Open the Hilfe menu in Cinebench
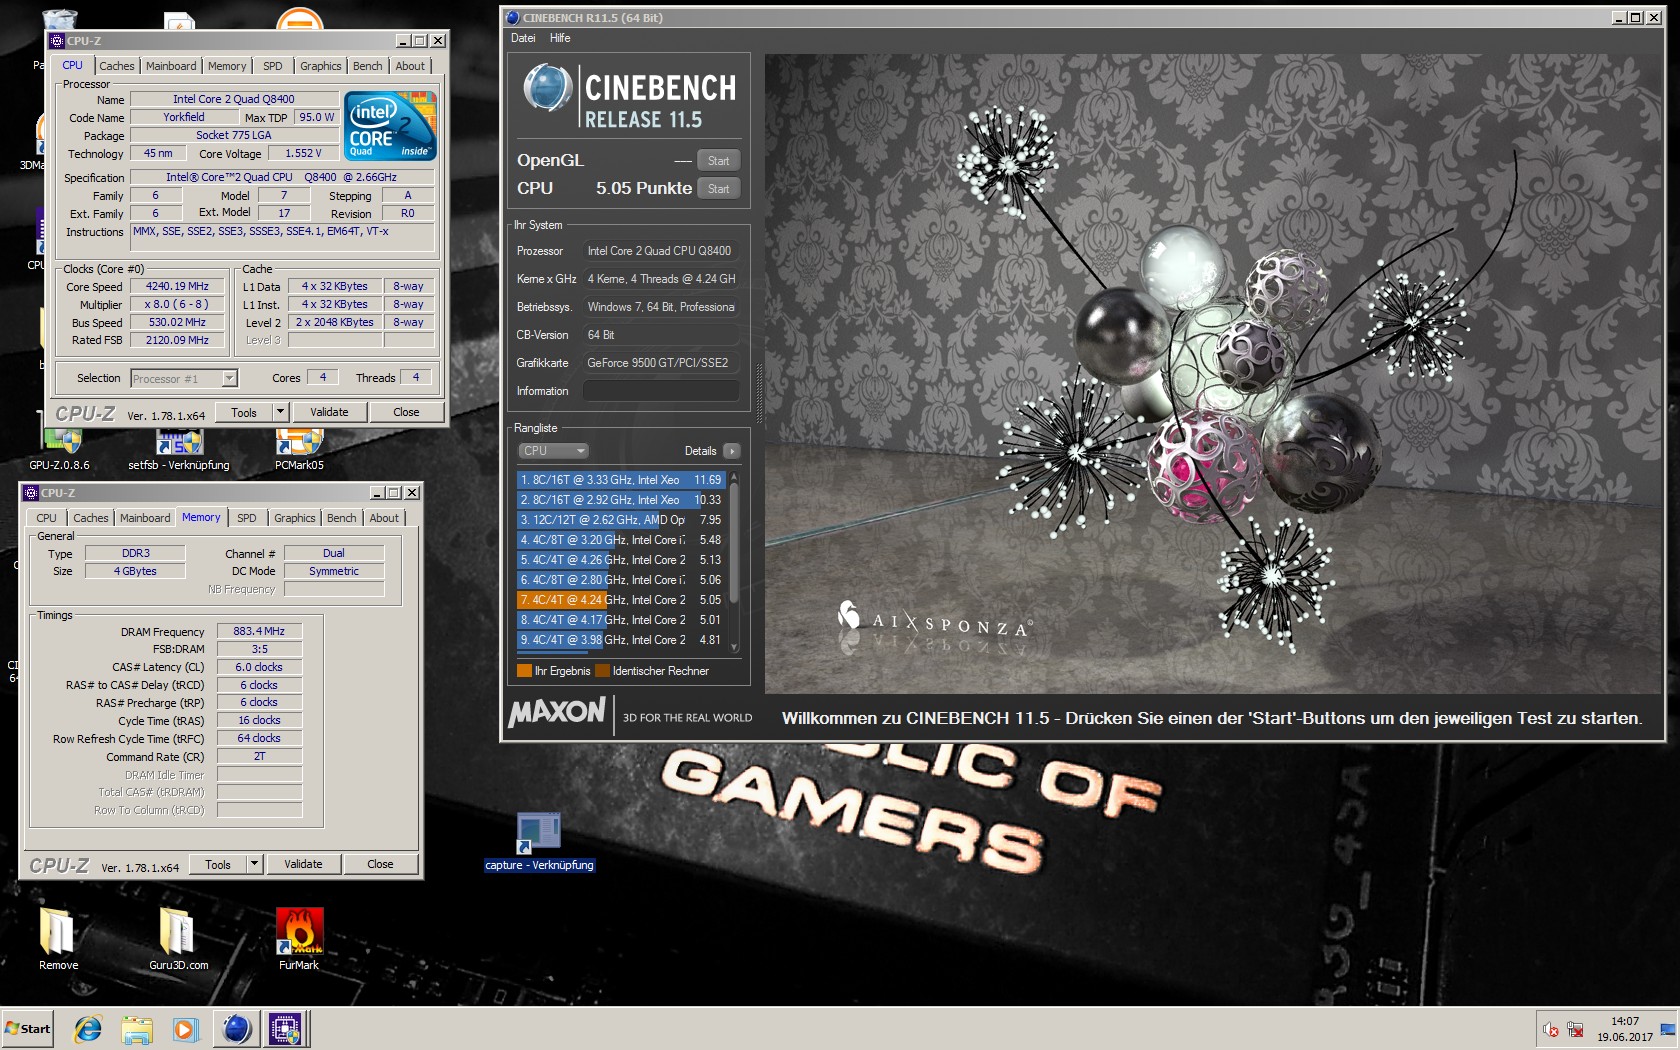Viewport: 1680px width, 1050px height. click(560, 38)
